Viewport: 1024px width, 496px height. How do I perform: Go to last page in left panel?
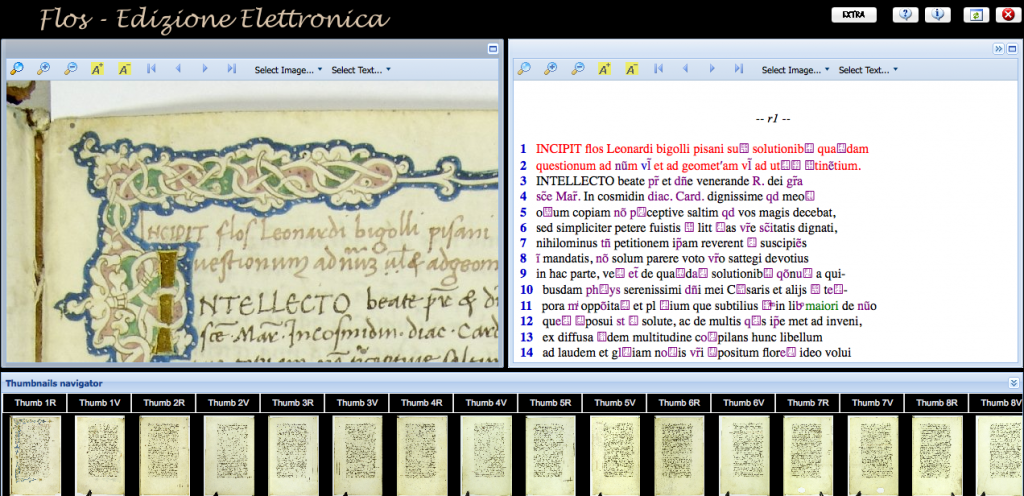pyautogui.click(x=231, y=69)
